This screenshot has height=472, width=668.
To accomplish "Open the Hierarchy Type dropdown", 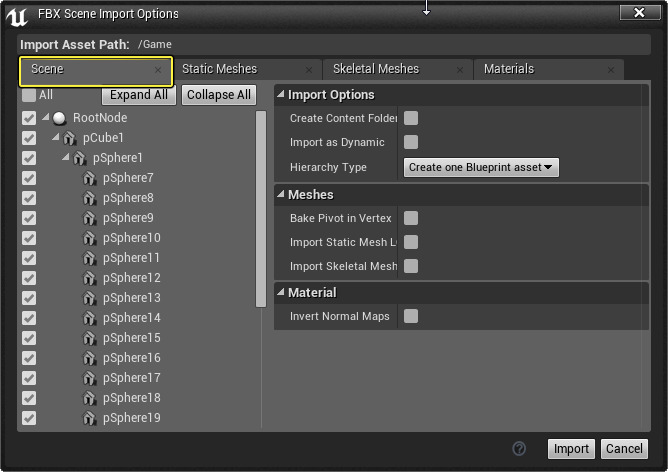I will click(481, 167).
